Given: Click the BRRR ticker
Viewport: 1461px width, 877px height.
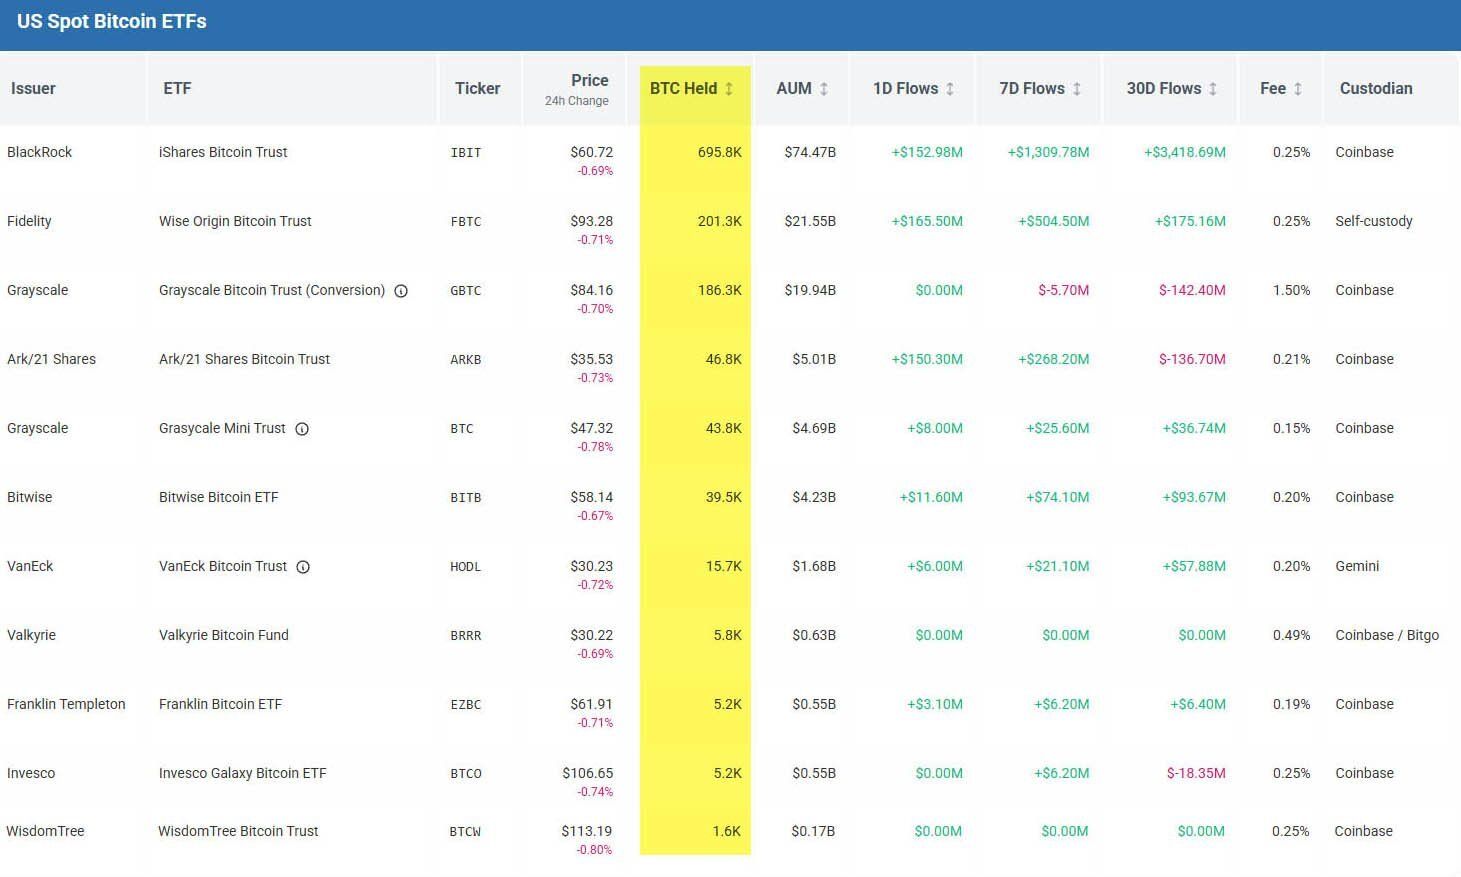Looking at the screenshot, I should click(x=466, y=636).
